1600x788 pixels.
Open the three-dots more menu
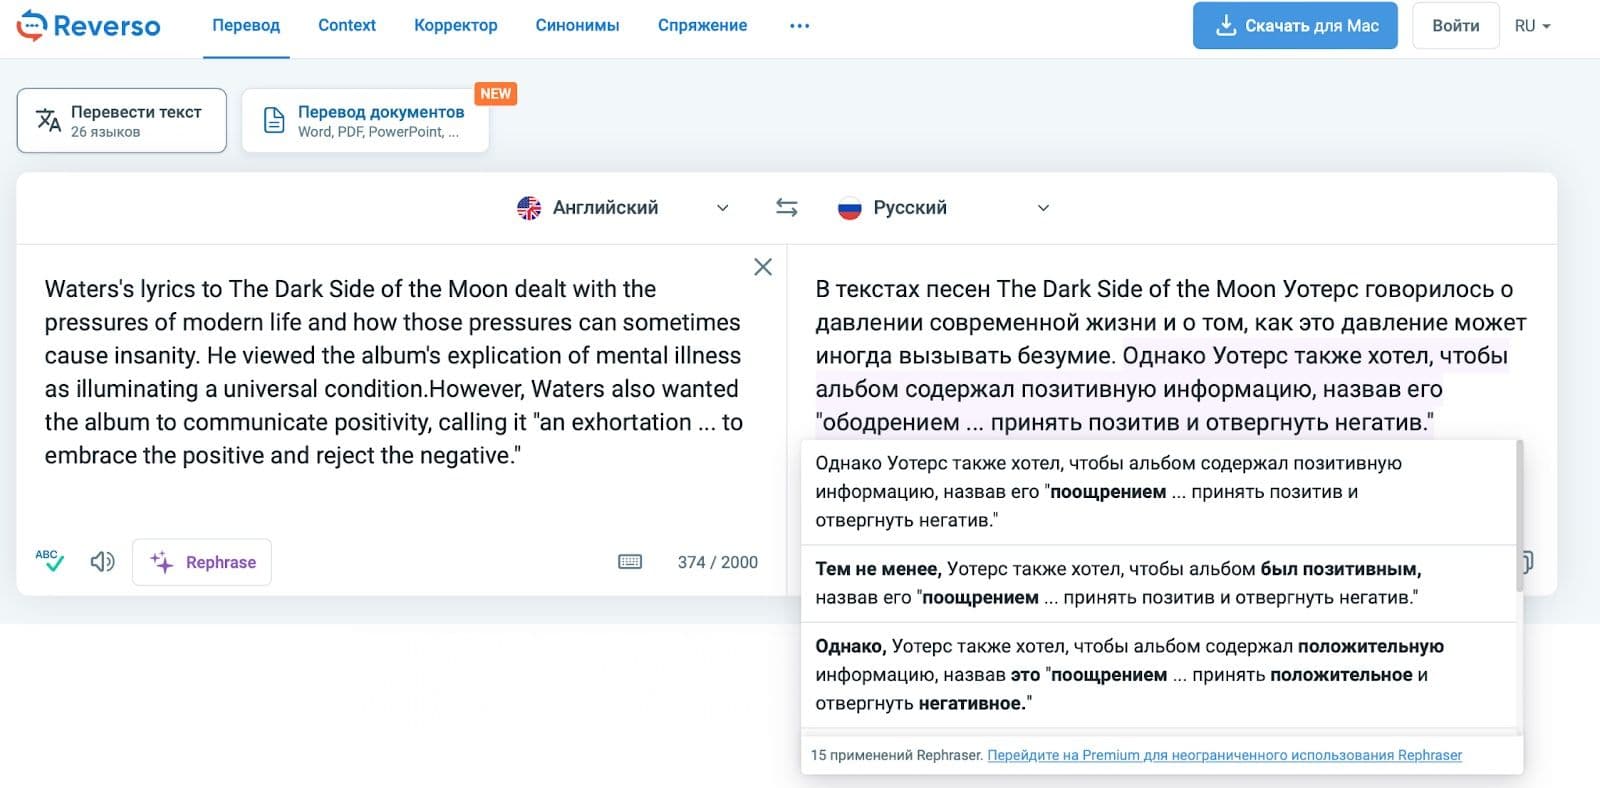coord(799,26)
